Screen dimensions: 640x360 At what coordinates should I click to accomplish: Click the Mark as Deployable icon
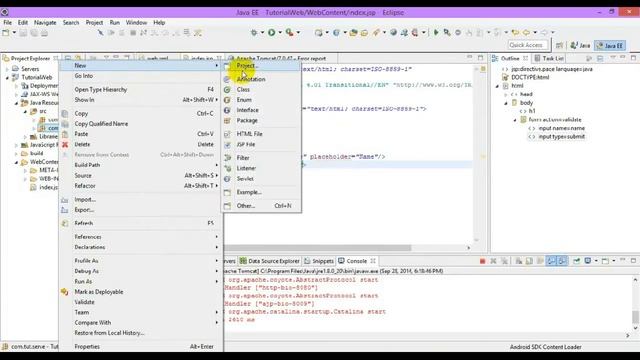click(65, 292)
